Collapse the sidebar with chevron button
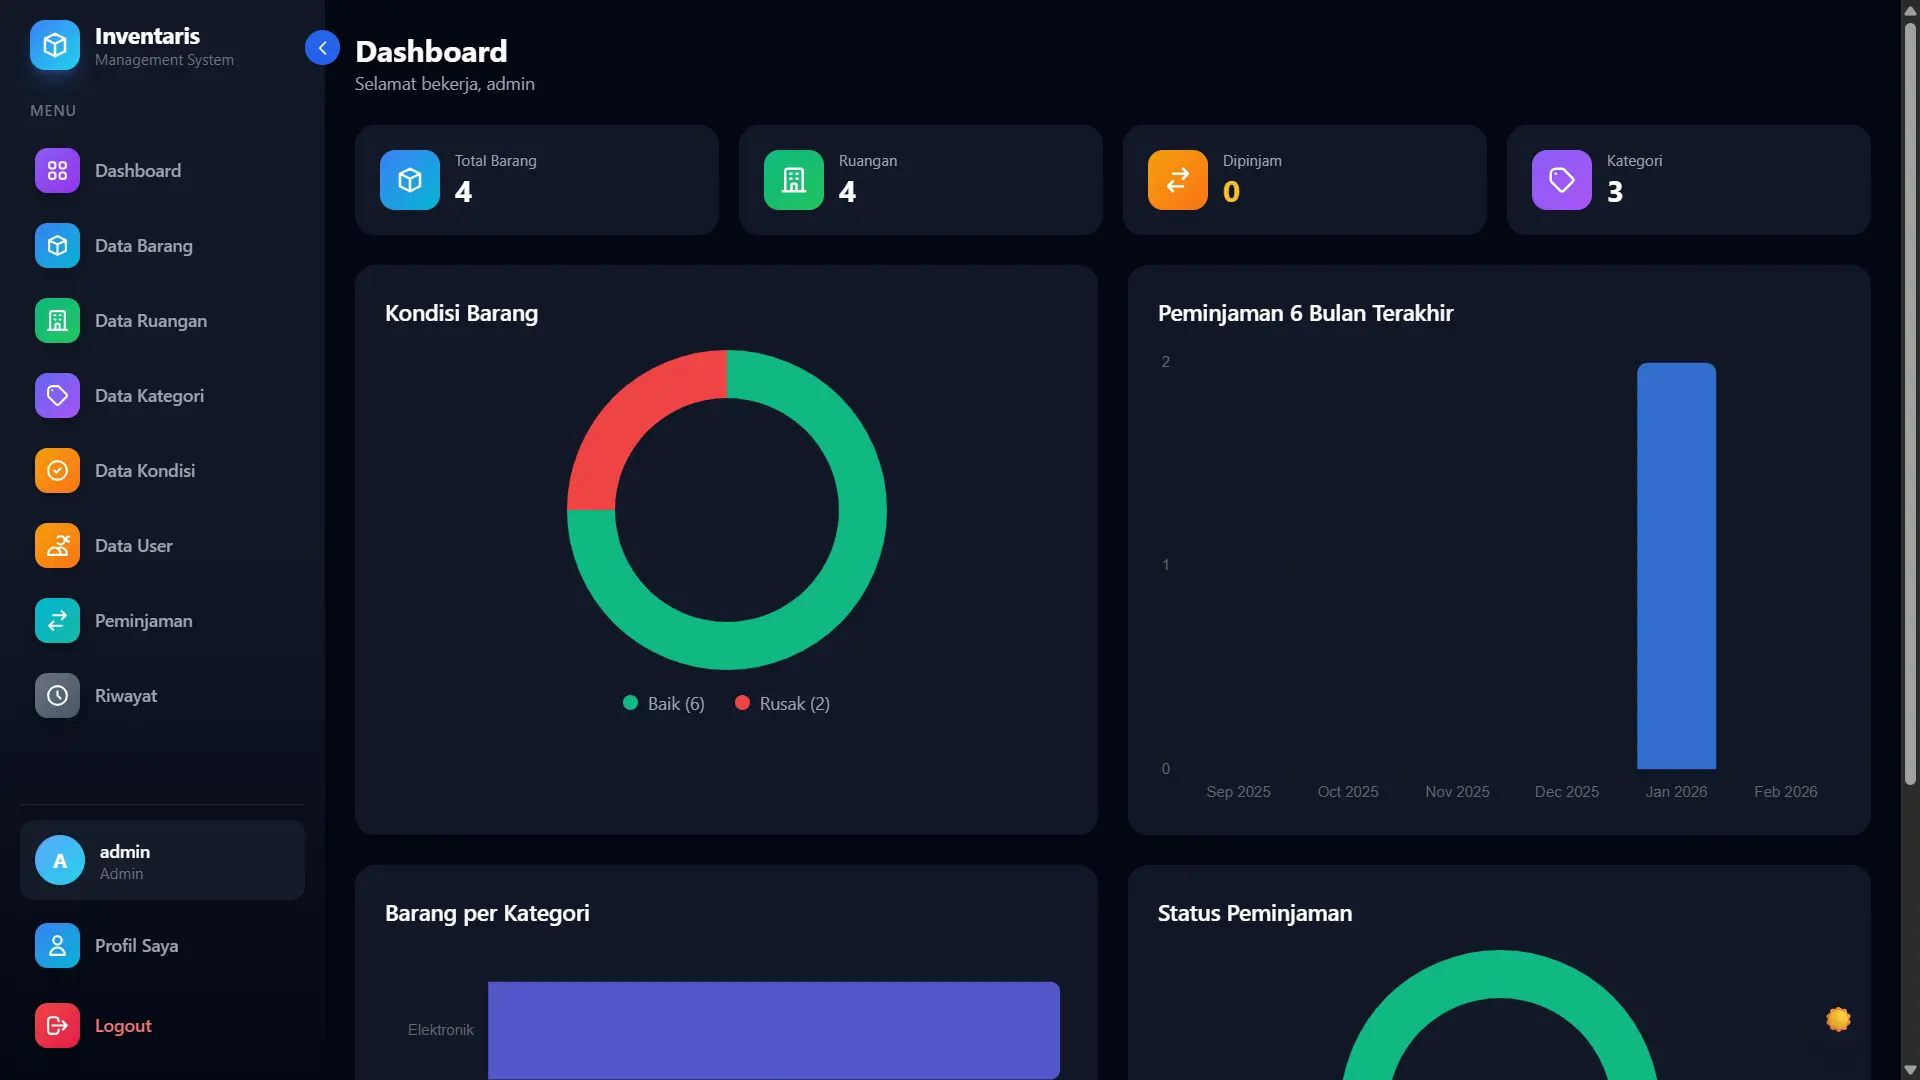This screenshot has width=1920, height=1080. (322, 48)
